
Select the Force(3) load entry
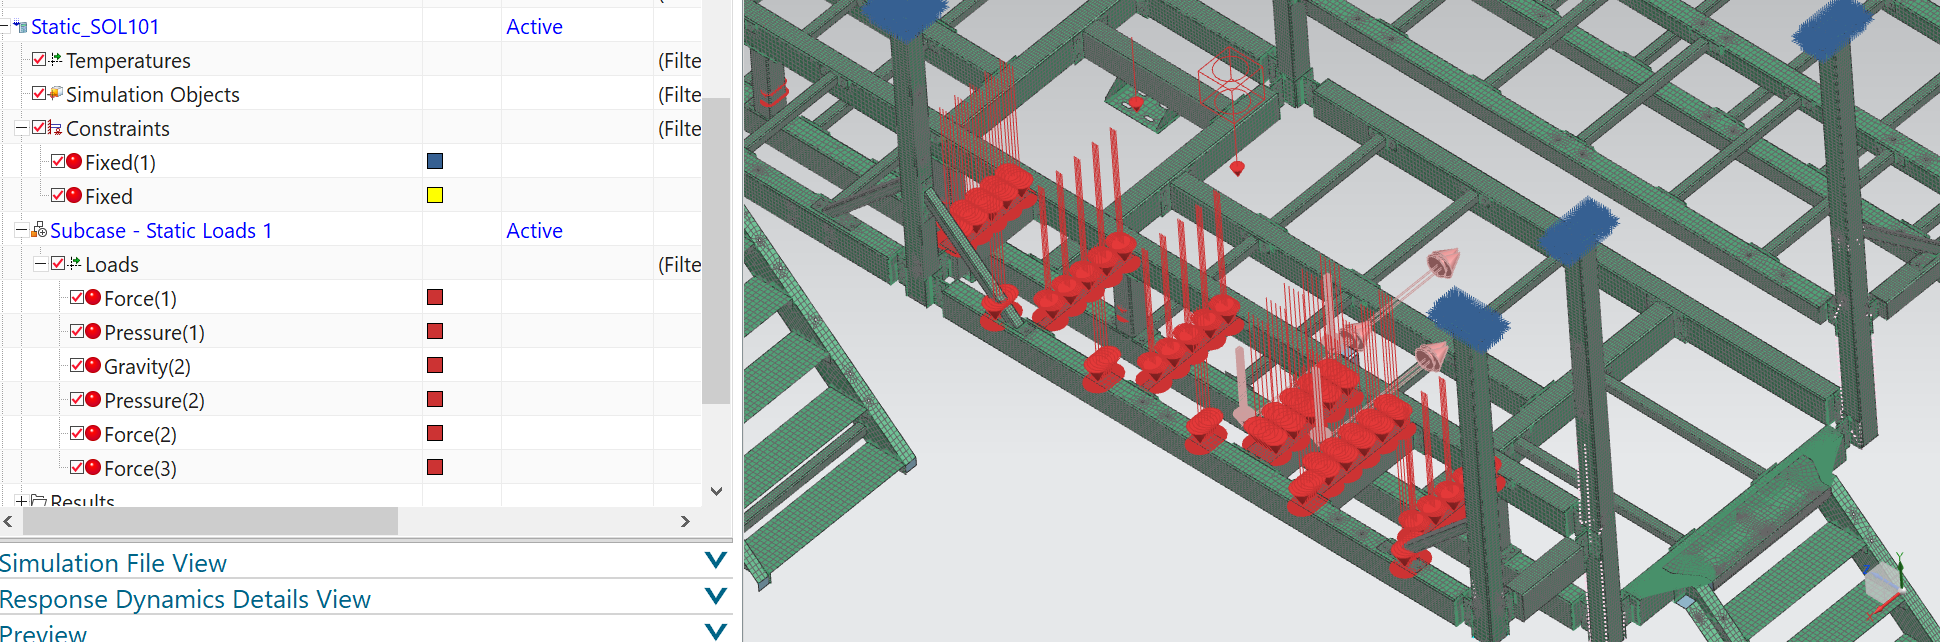140,468
